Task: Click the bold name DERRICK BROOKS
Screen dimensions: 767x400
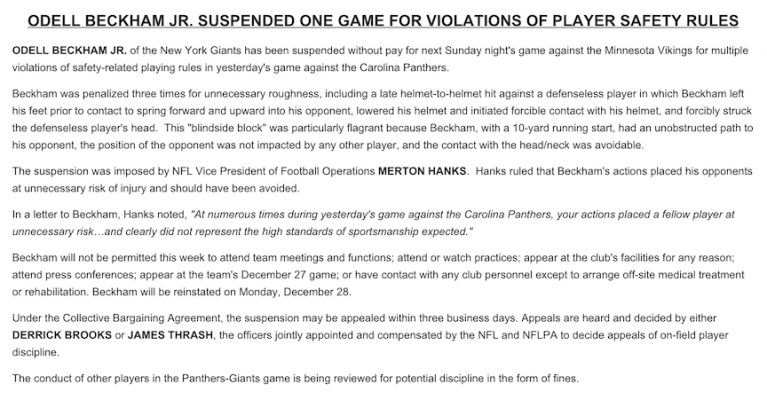Action: pyautogui.click(x=62, y=335)
